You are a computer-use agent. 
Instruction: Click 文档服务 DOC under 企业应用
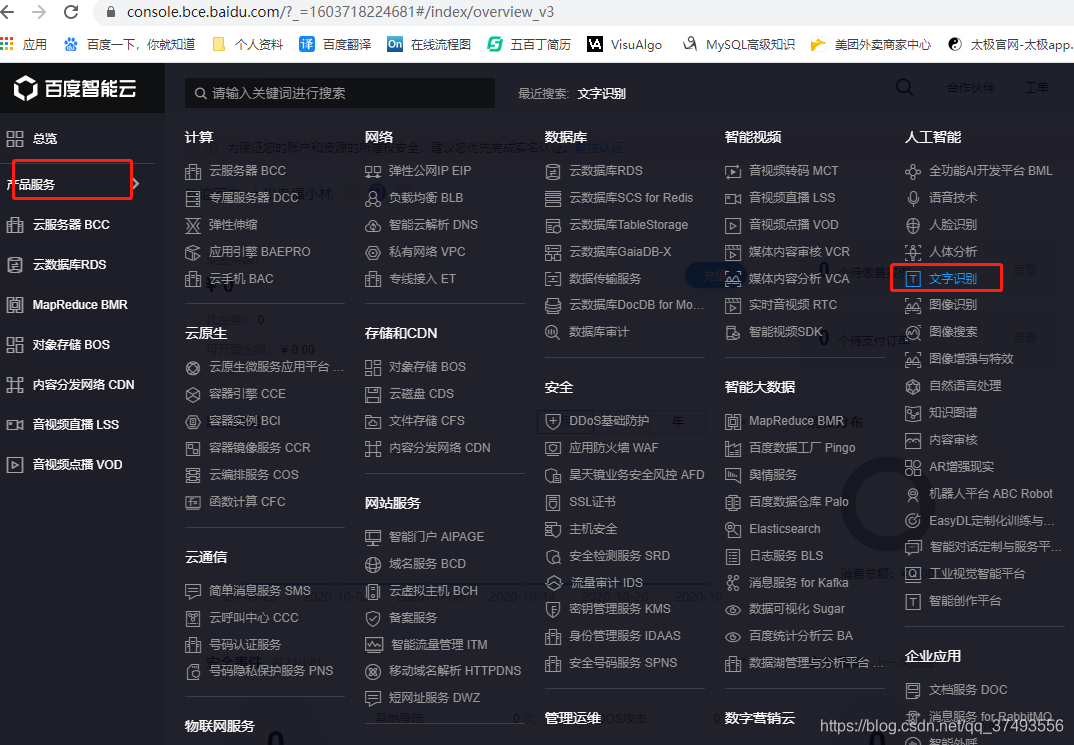pos(968,690)
